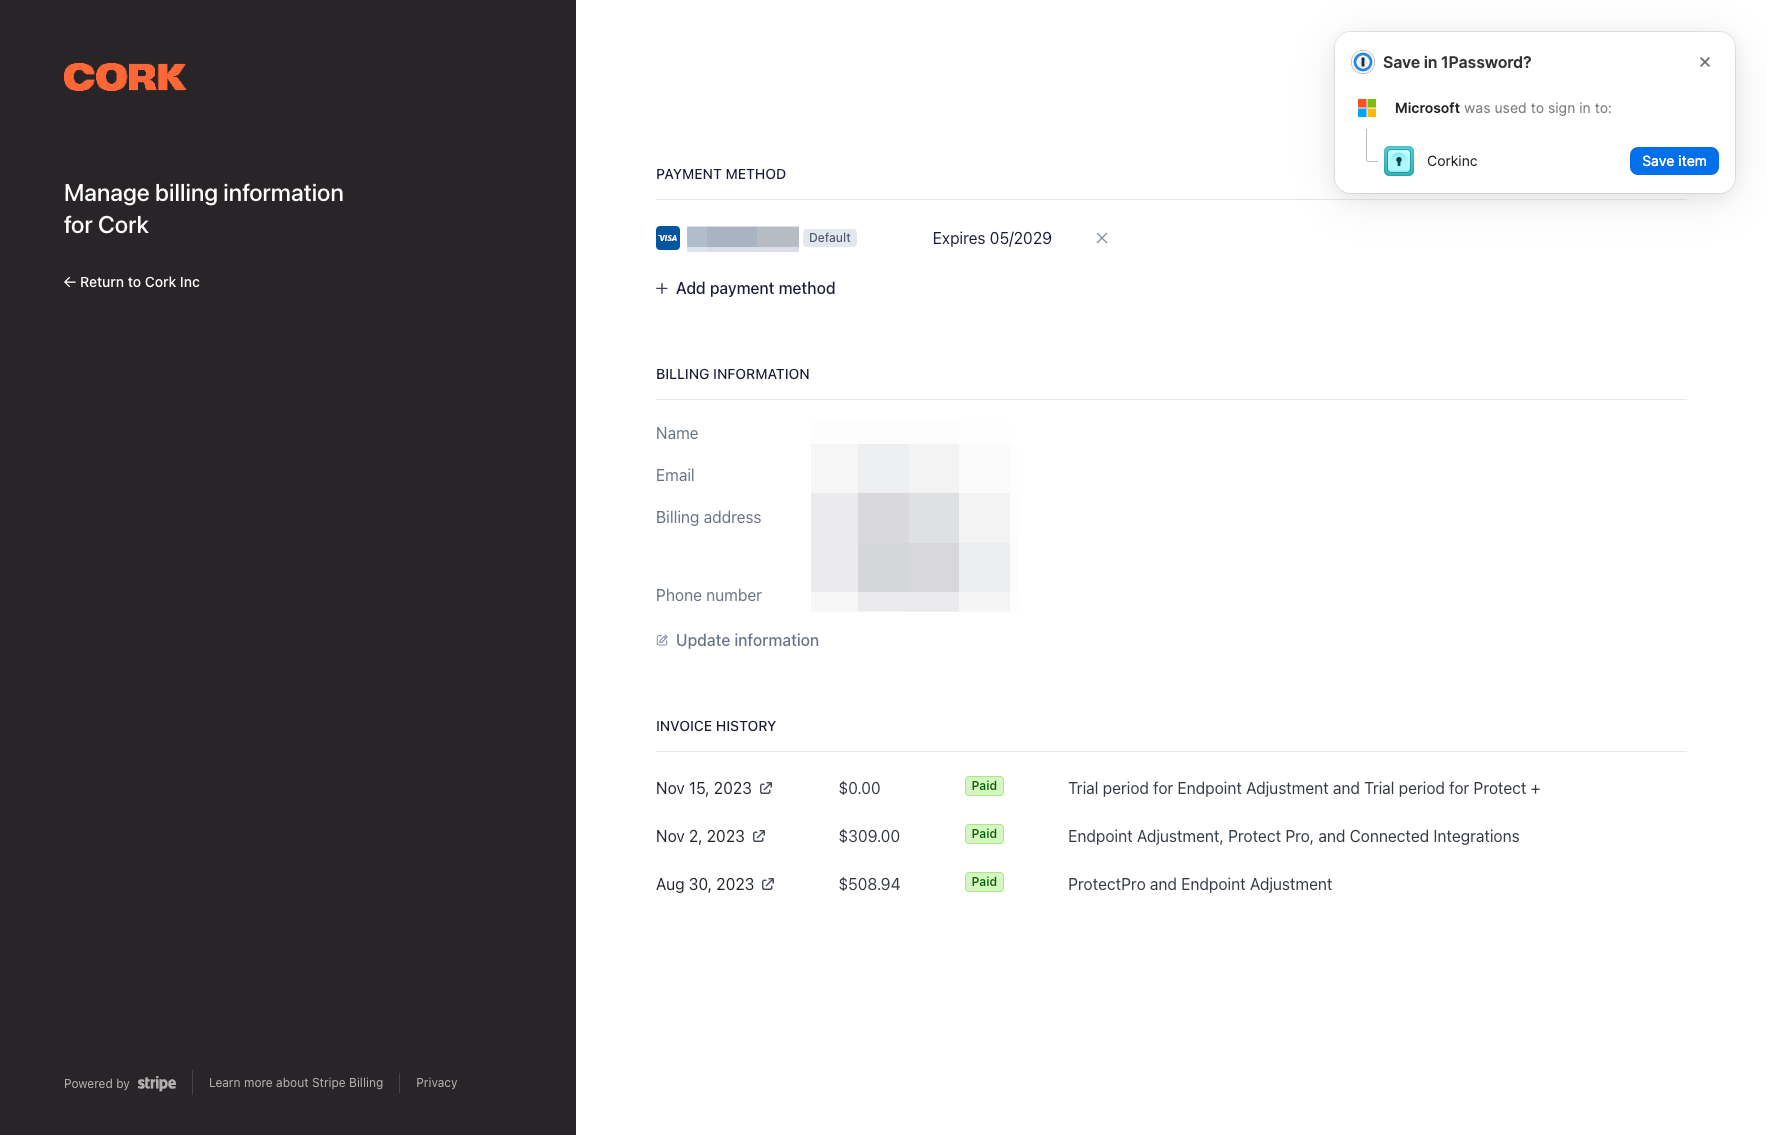Viewport: 1767px width, 1135px height.
Task: Click ProtectPro and Endpoint Adjustment description
Action: [x=1200, y=884]
